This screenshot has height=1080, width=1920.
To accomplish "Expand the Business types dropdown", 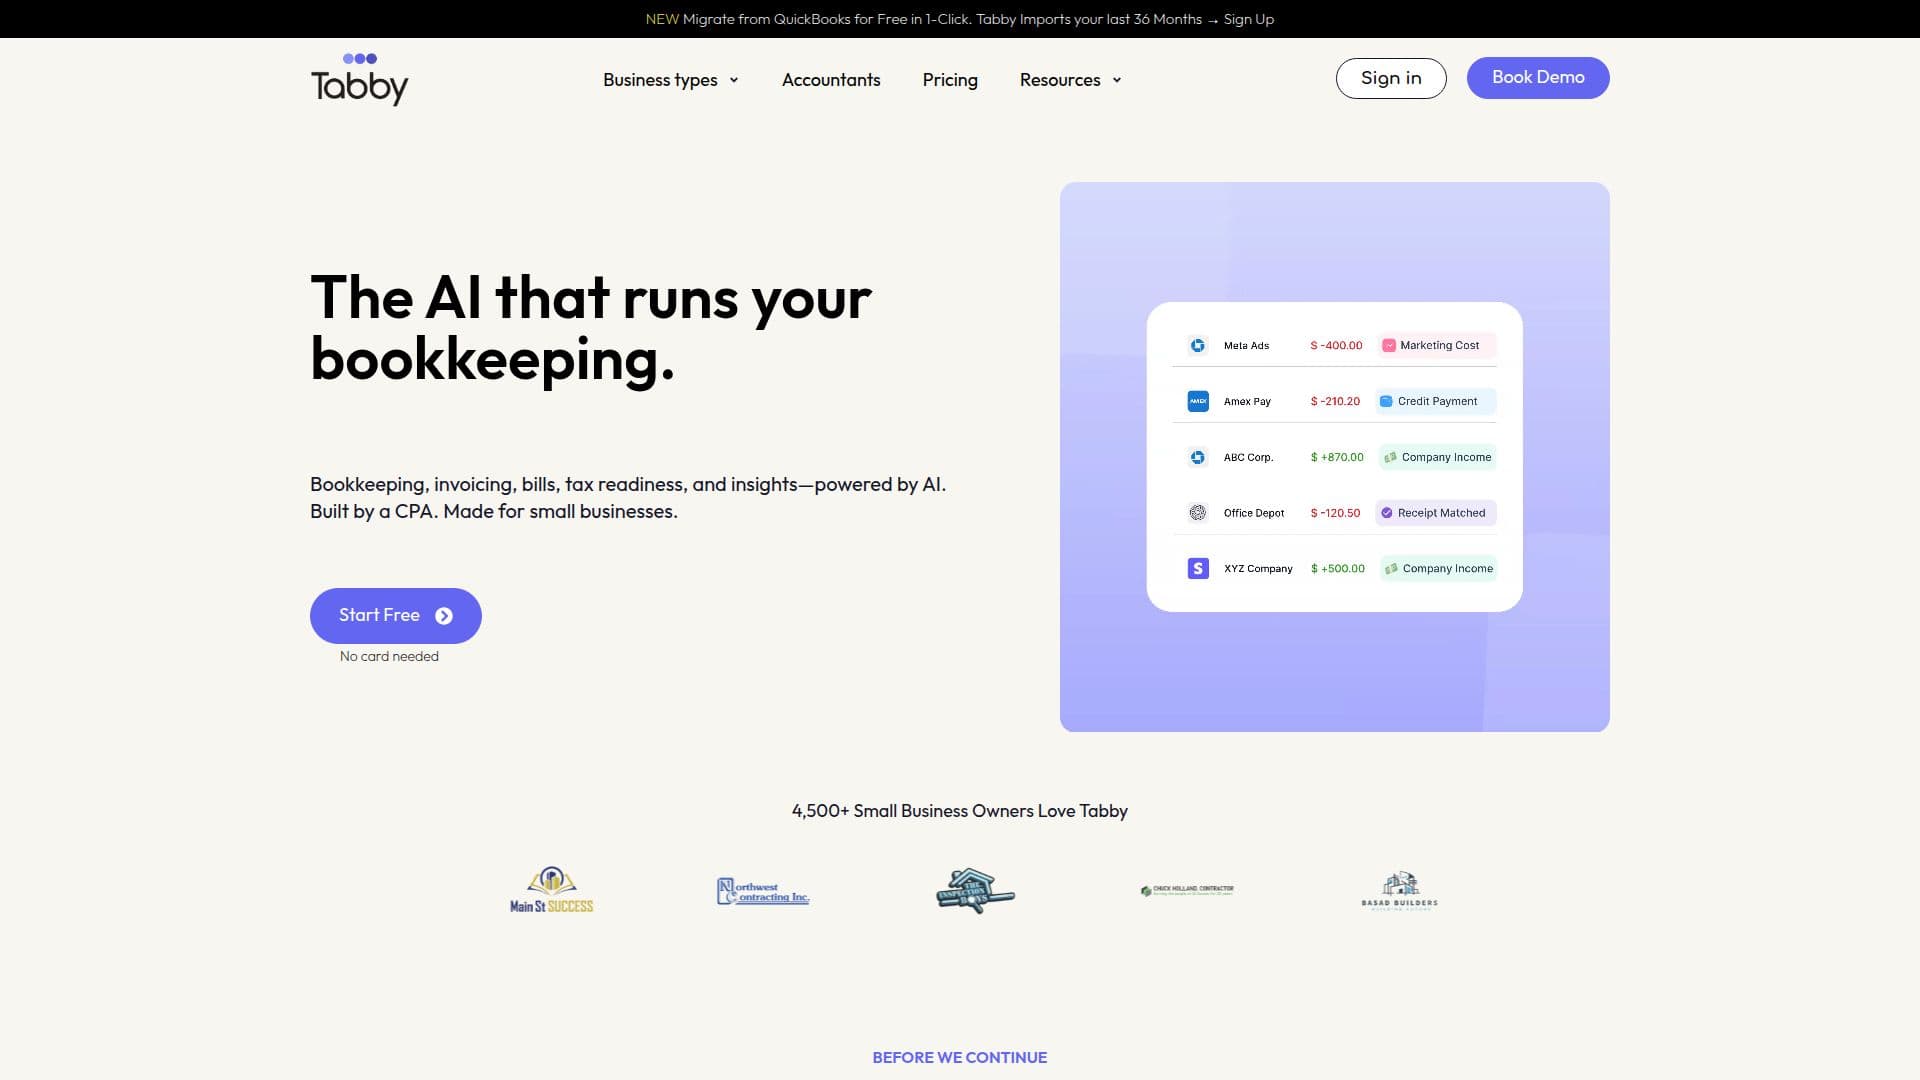I will [x=670, y=80].
